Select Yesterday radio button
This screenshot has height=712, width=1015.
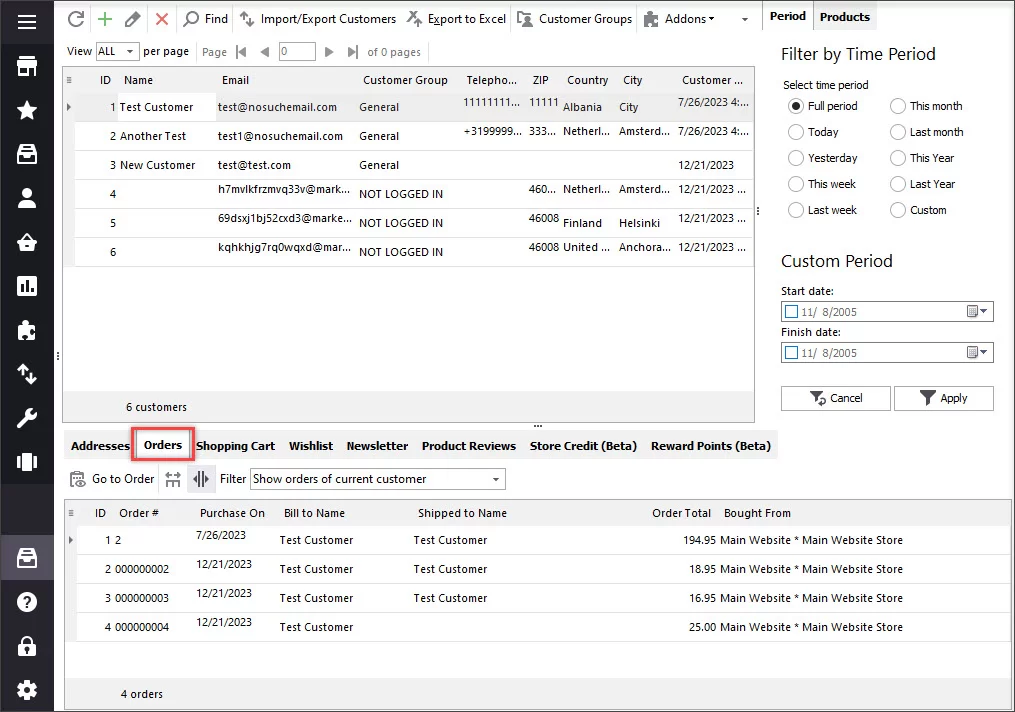[x=796, y=158]
